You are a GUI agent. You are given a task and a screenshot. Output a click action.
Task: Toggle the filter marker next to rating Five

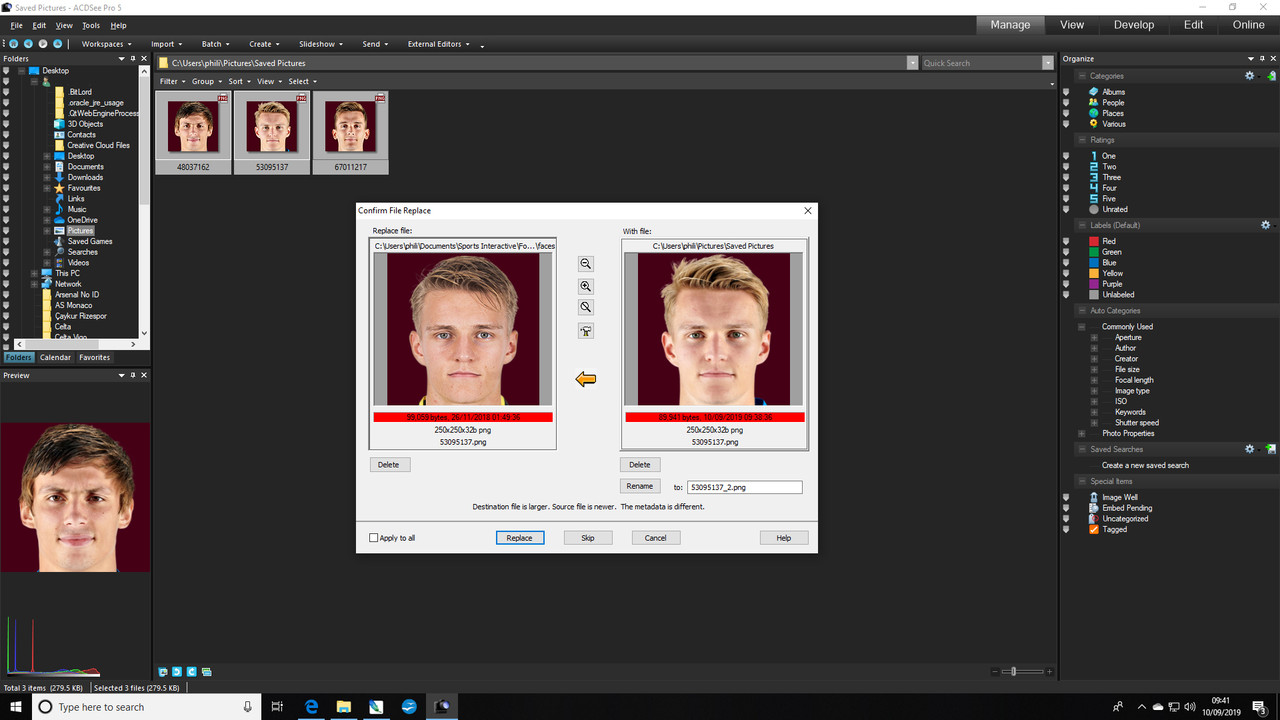pos(1066,199)
